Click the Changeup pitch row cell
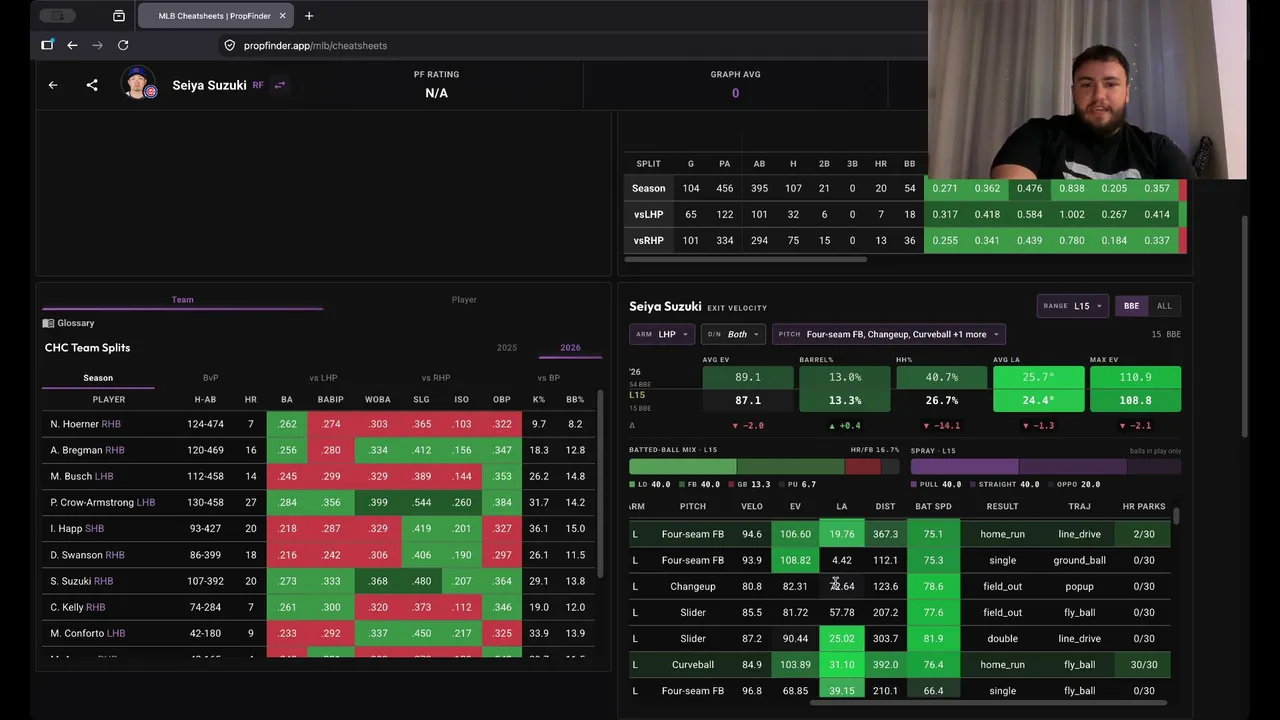This screenshot has height=720, width=1280. [693, 587]
